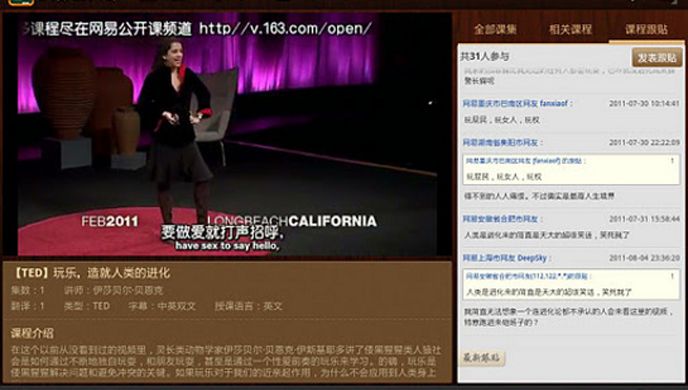Click the quoted 合肥市网友 原贴 box in DeepSky's reply
The width and height of the screenshot is (688, 390).
pyautogui.click(x=571, y=284)
